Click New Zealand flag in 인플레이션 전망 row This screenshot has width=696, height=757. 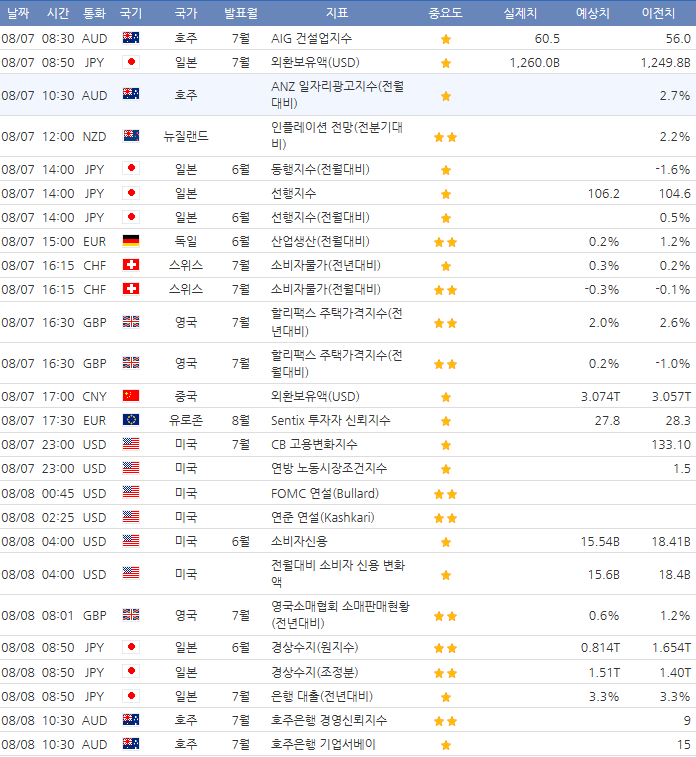point(131,136)
